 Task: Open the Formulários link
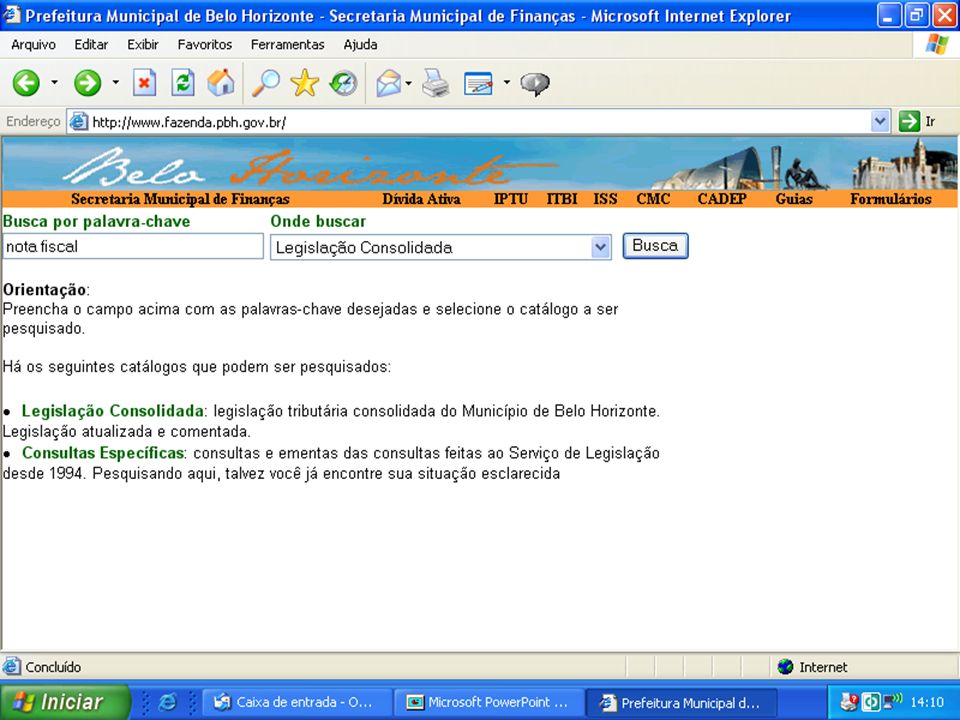pyautogui.click(x=891, y=199)
